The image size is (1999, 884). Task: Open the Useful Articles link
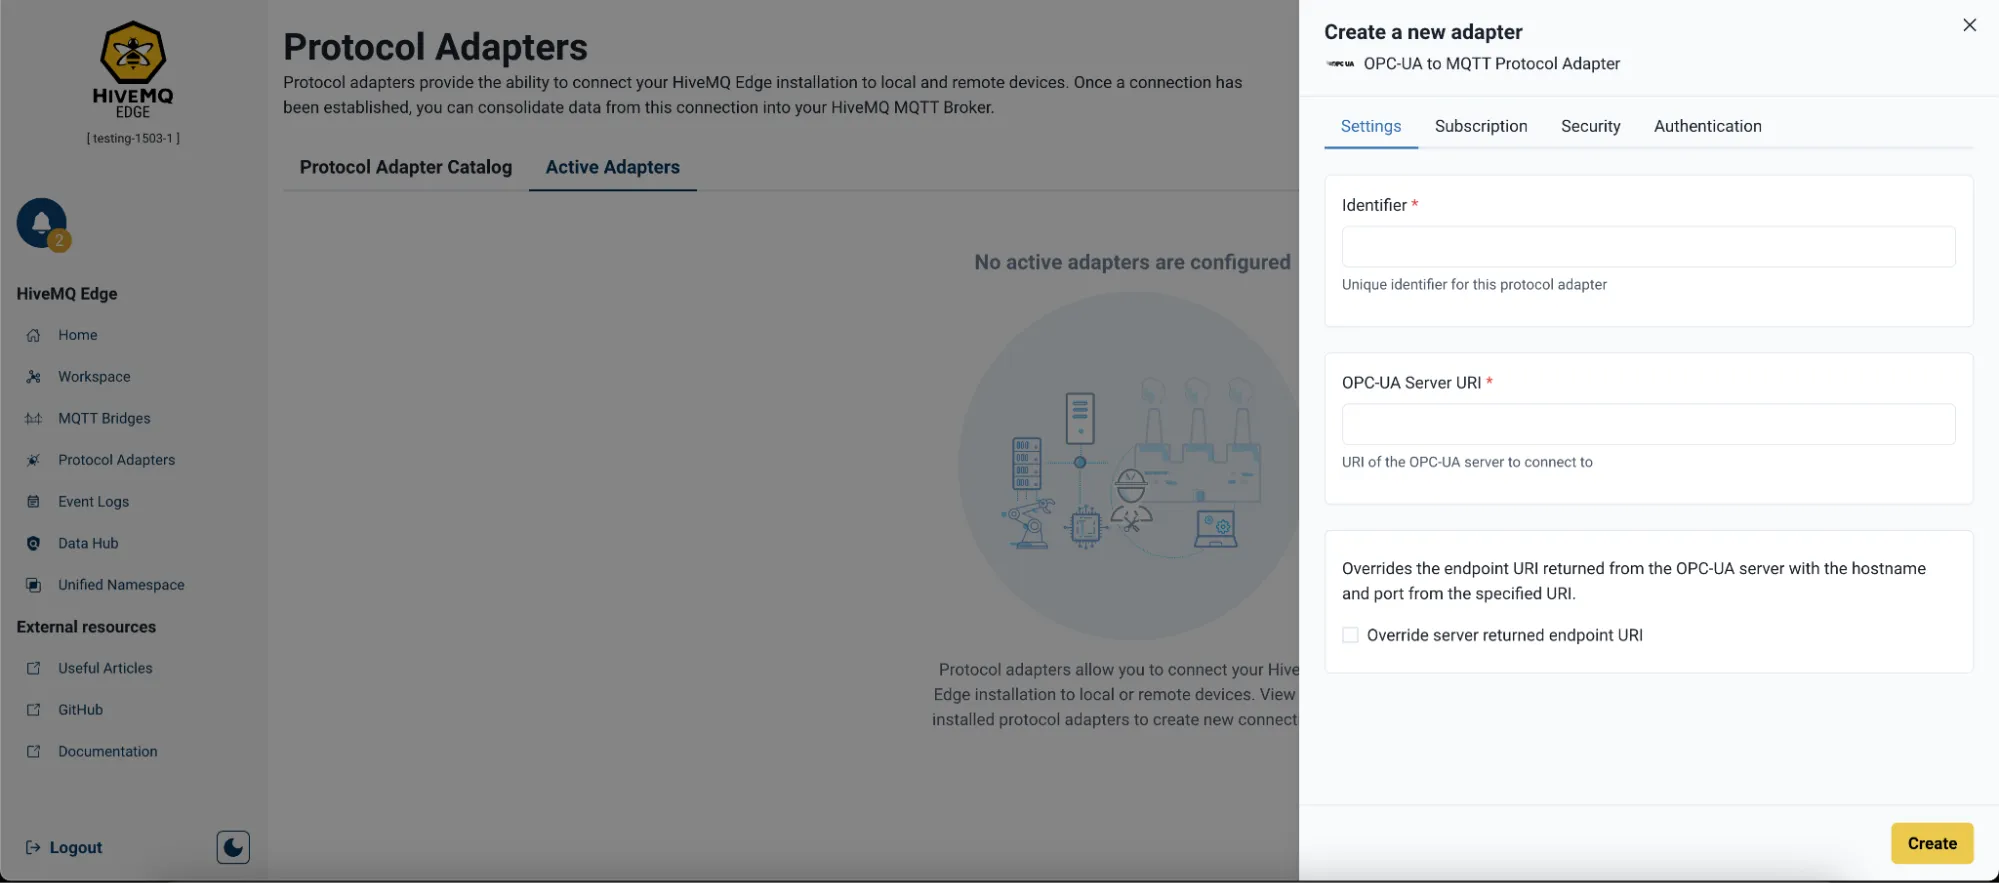click(x=105, y=668)
